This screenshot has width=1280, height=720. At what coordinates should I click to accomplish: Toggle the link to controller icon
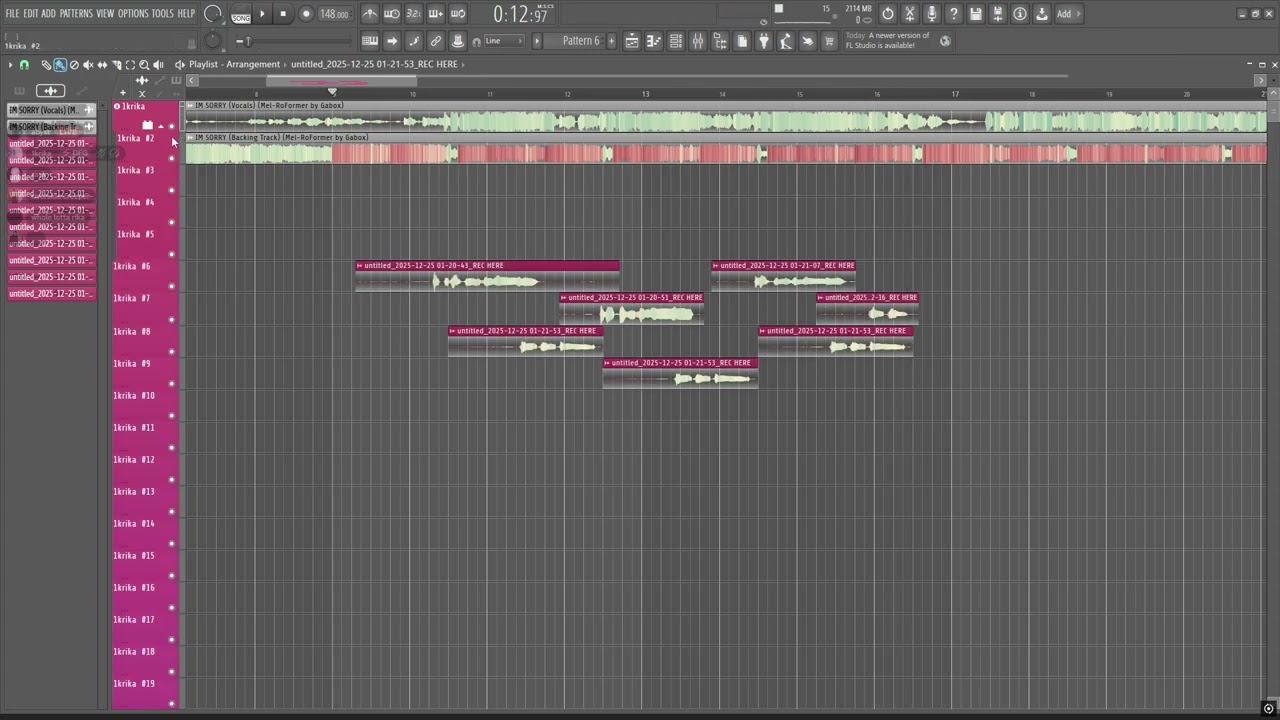436,41
